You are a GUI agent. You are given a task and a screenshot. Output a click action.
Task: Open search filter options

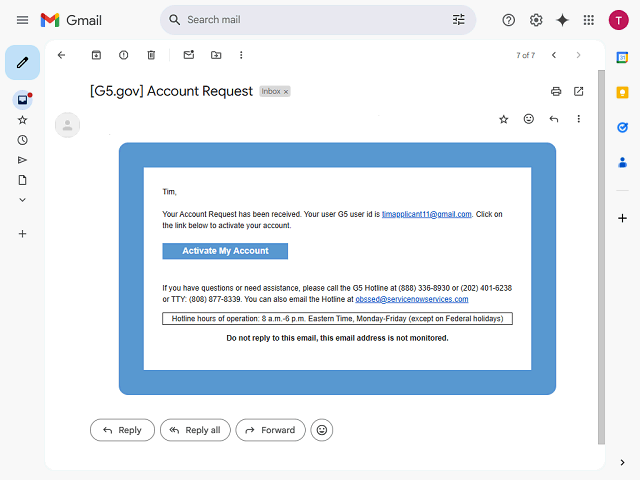458,20
